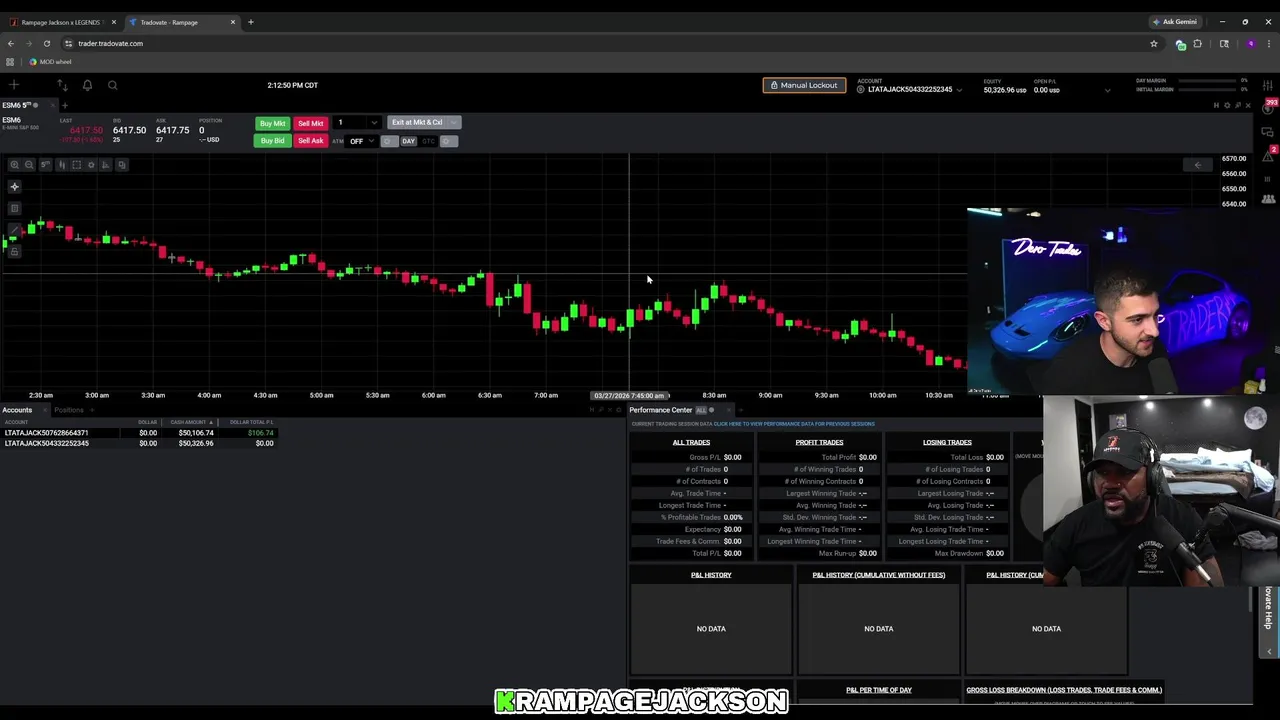Click the Ask Gemini button
This screenshot has width=1280, height=720.
1174,22
